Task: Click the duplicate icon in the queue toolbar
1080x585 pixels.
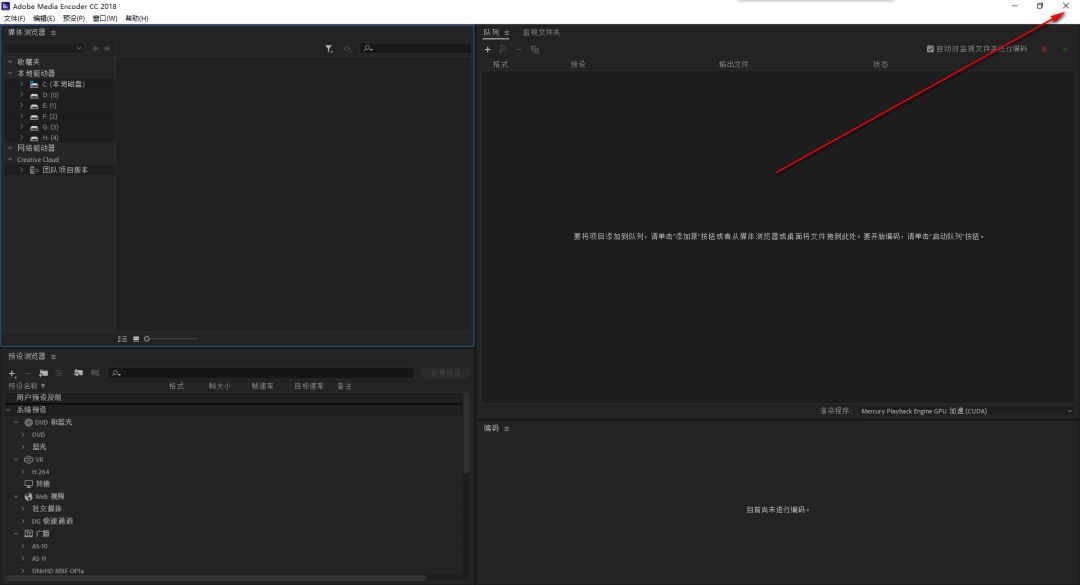Action: coord(535,48)
